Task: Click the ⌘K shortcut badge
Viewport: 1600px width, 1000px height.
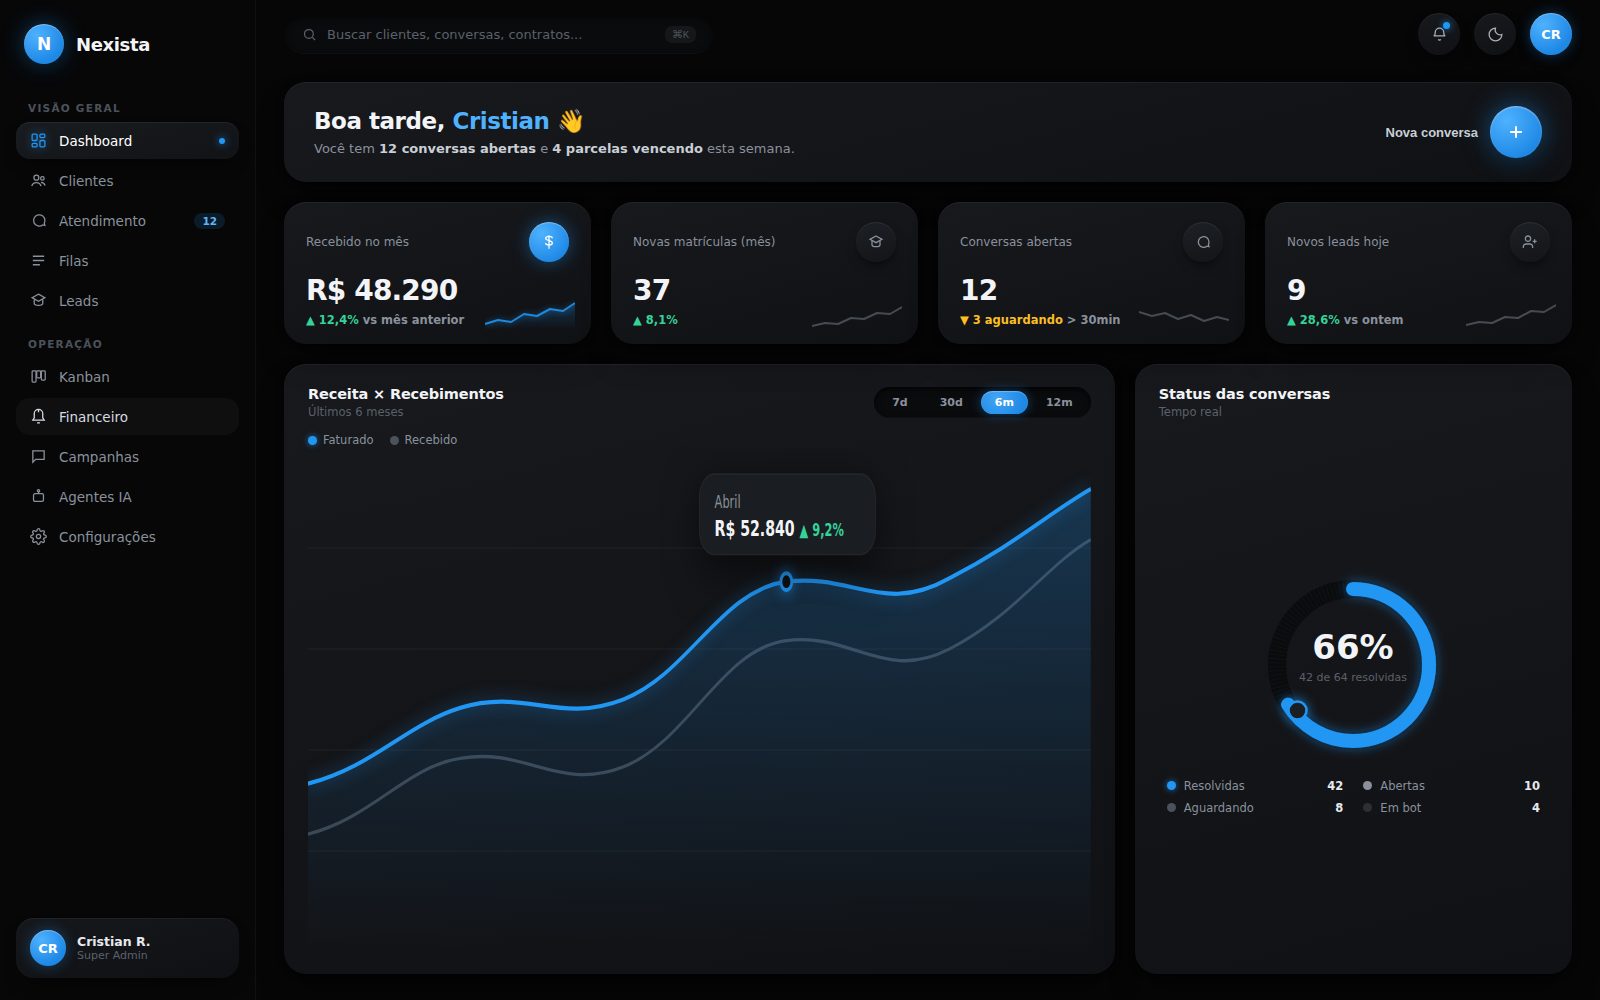Action: pyautogui.click(x=681, y=35)
